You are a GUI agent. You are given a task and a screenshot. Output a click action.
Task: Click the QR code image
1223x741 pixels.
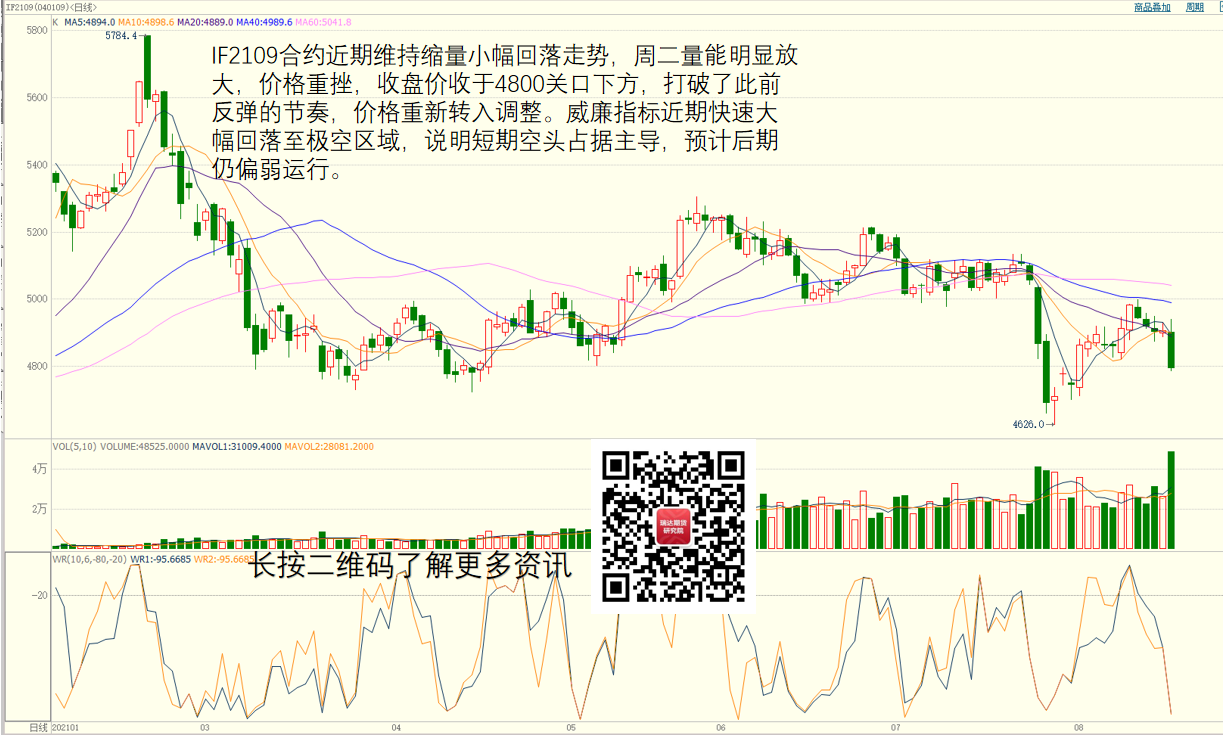point(673,527)
